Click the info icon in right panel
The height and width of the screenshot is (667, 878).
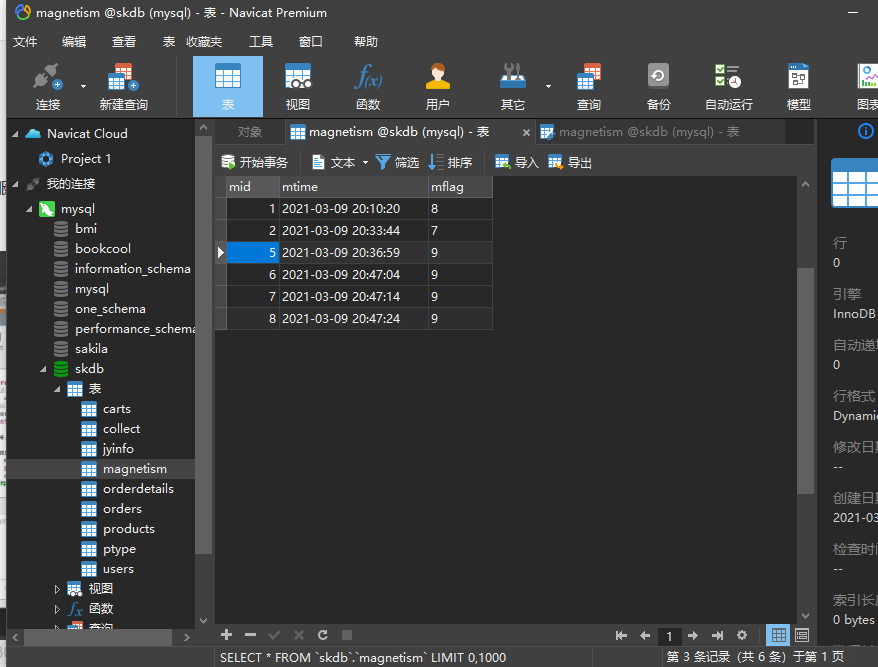pos(865,131)
